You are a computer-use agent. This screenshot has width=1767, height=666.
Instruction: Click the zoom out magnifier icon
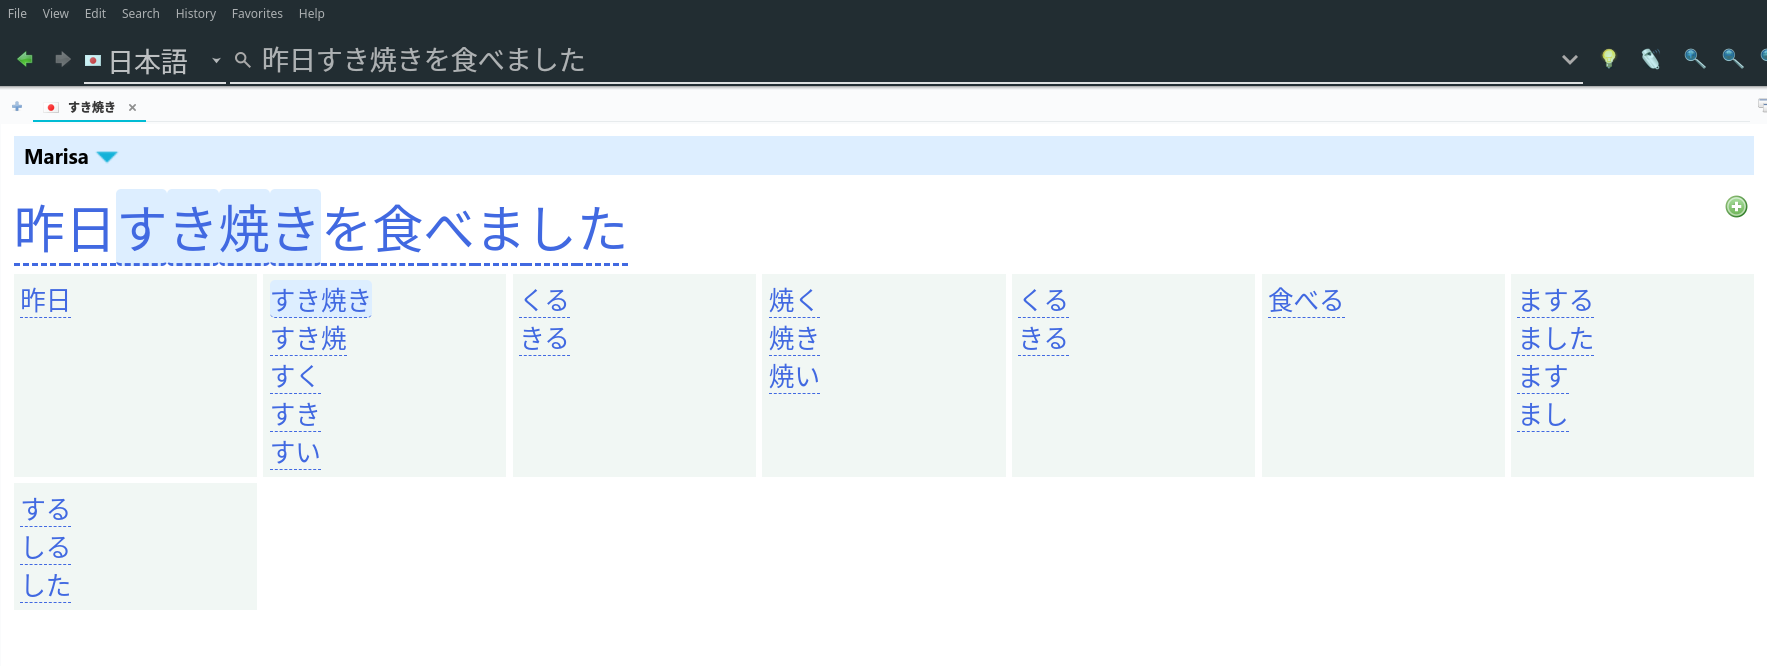pyautogui.click(x=1732, y=59)
